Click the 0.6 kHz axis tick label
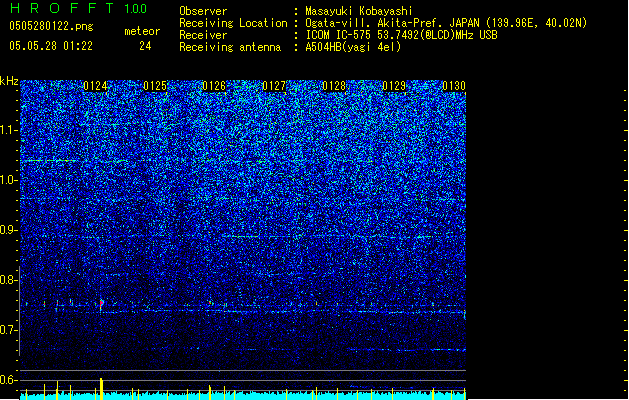Screen dimensions: 629x400 coord(8,380)
